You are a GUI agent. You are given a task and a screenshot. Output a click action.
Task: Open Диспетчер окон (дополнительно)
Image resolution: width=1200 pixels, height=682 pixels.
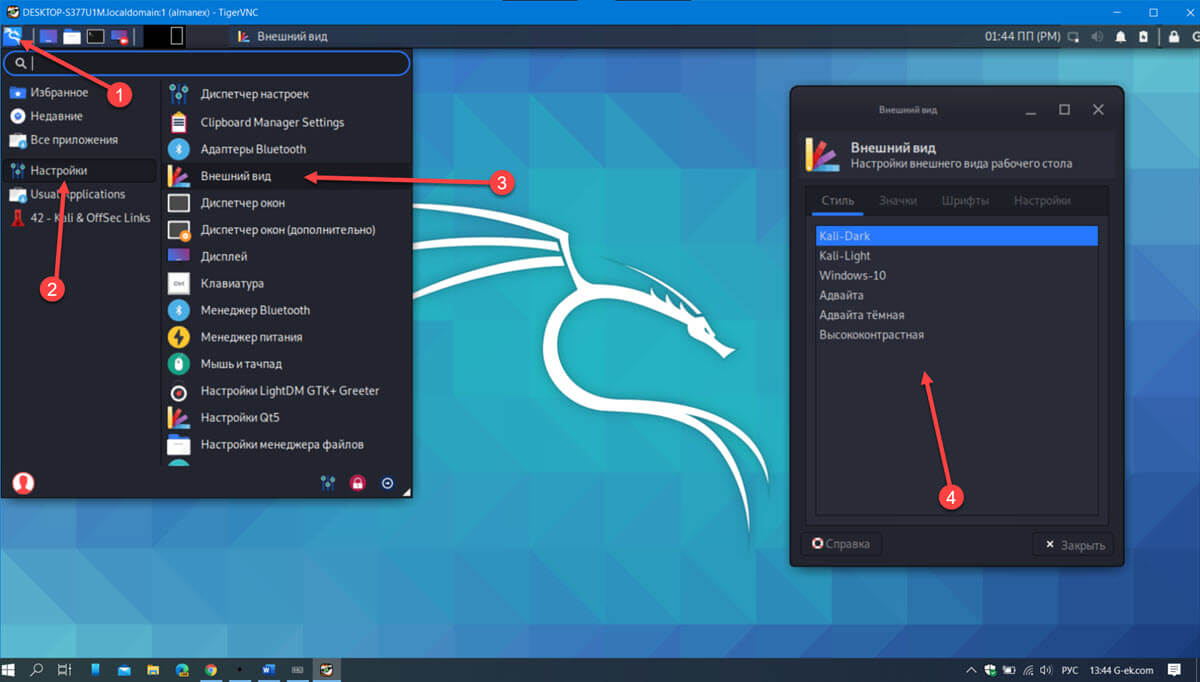pos(286,230)
